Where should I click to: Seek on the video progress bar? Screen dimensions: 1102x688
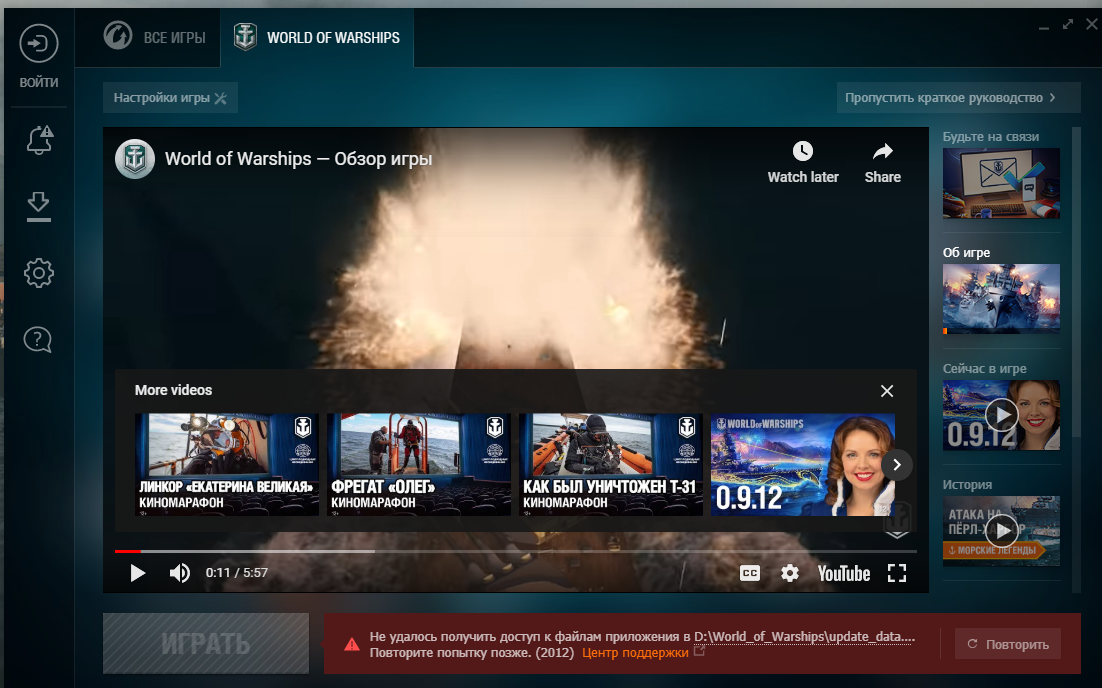[x=516, y=552]
